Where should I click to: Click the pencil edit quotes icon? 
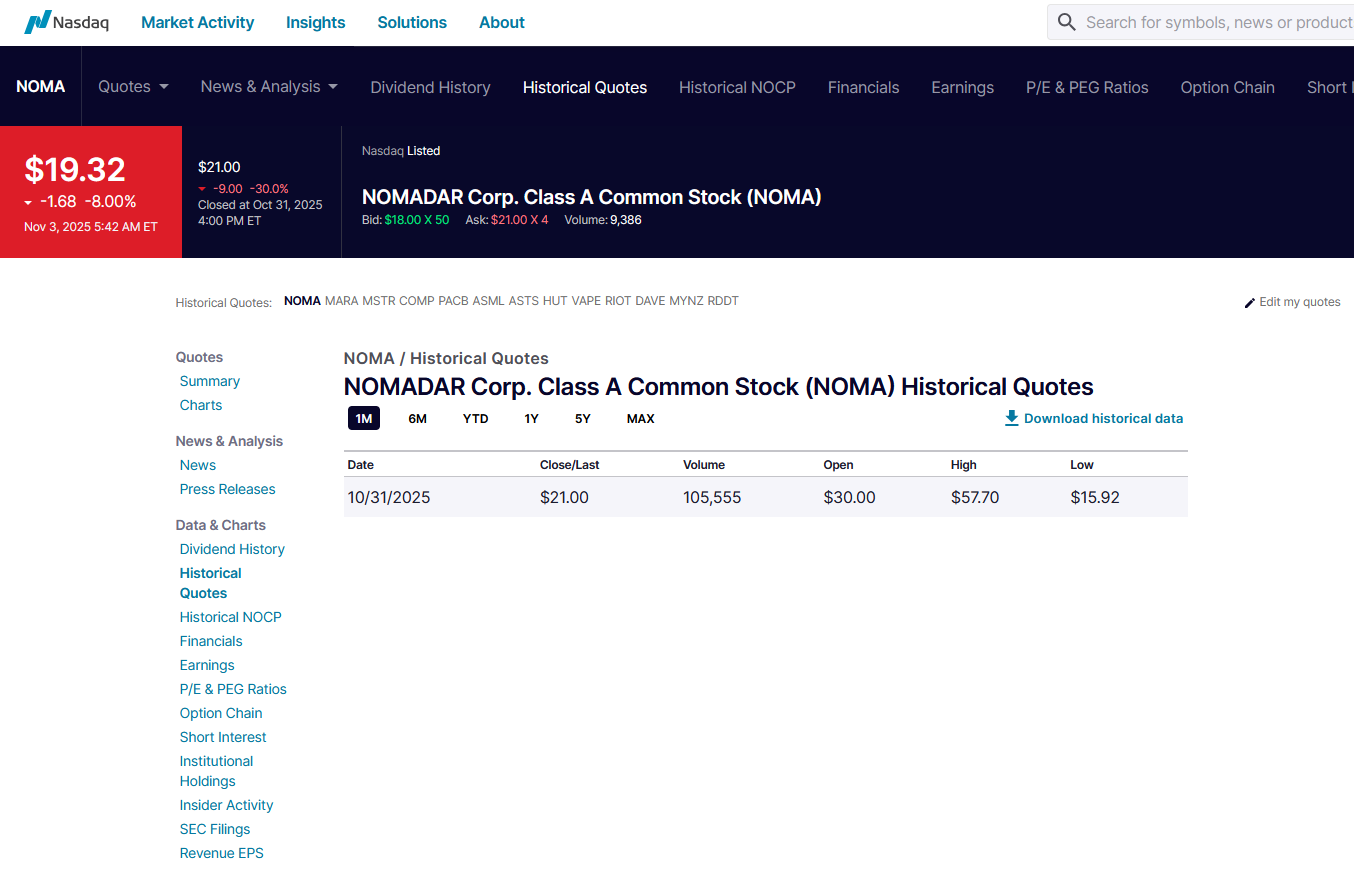pyautogui.click(x=1249, y=302)
